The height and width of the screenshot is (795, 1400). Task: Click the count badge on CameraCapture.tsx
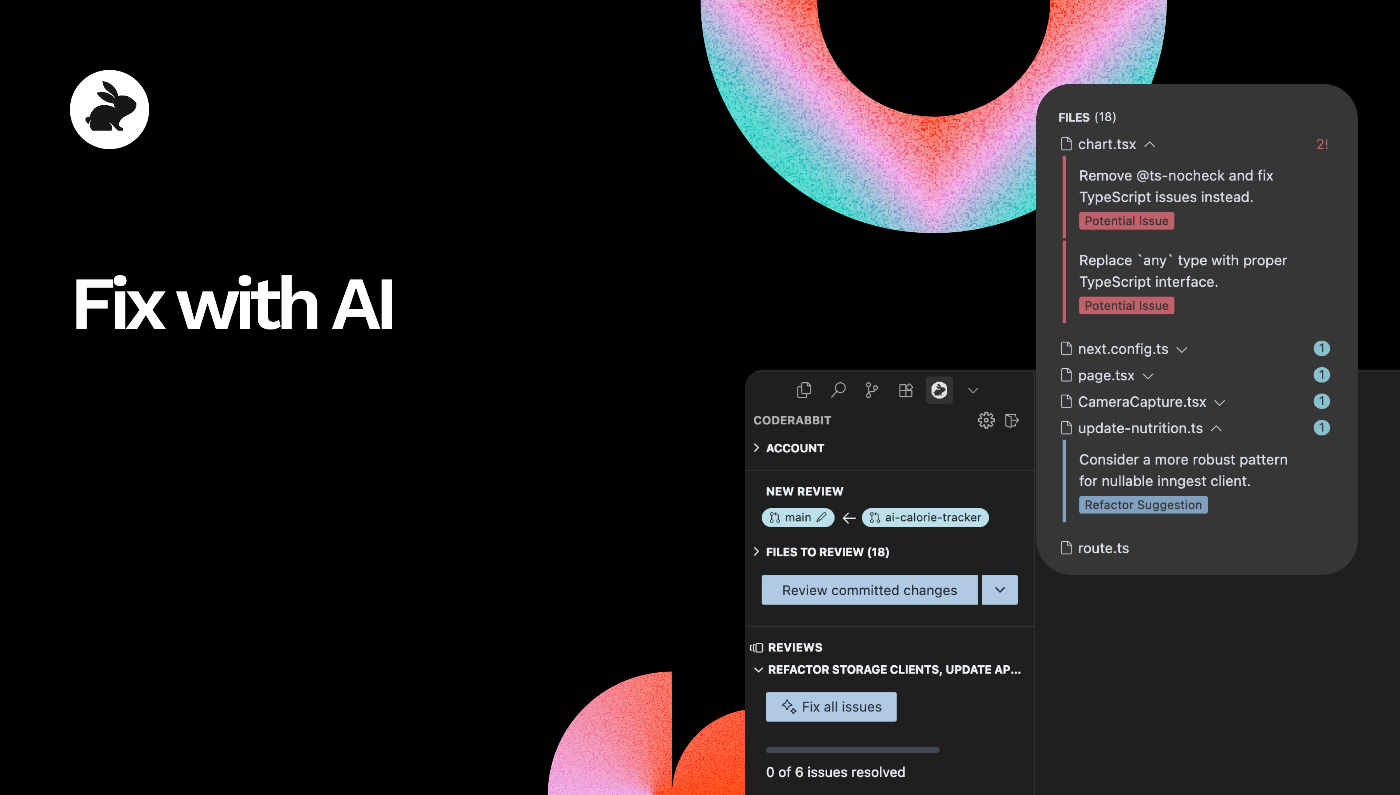click(1321, 401)
